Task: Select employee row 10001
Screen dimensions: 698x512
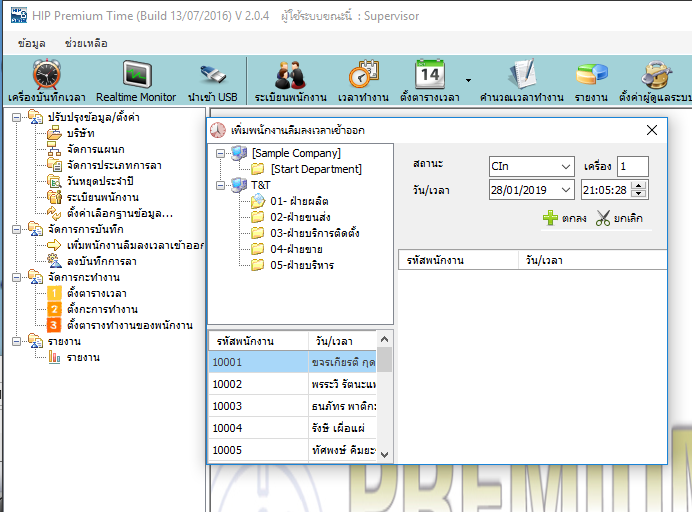Action: [x=292, y=362]
